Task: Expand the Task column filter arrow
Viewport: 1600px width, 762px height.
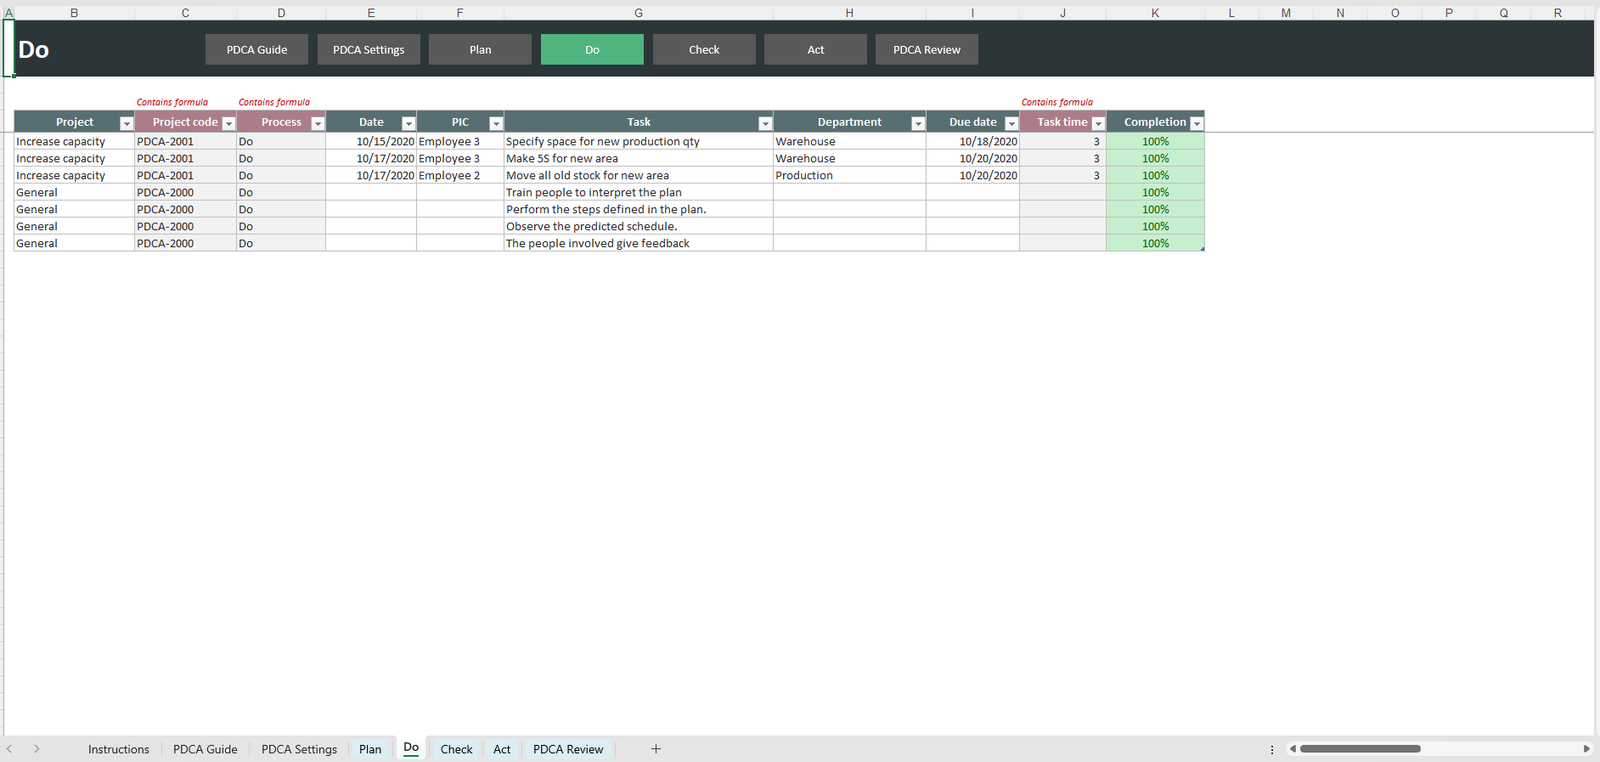Action: tap(765, 123)
